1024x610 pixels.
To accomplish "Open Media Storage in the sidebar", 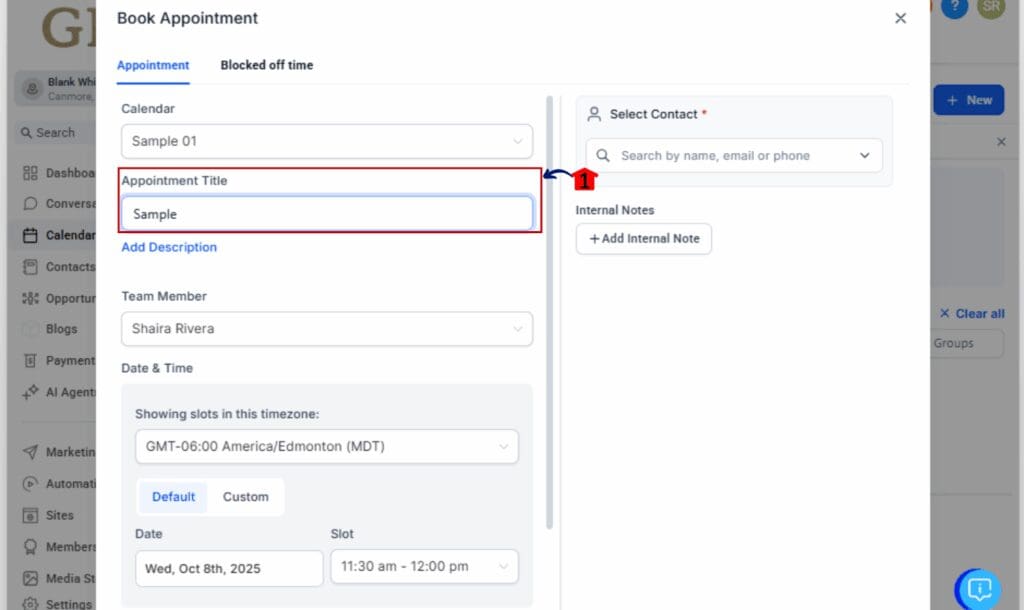I will pyautogui.click(x=60, y=578).
